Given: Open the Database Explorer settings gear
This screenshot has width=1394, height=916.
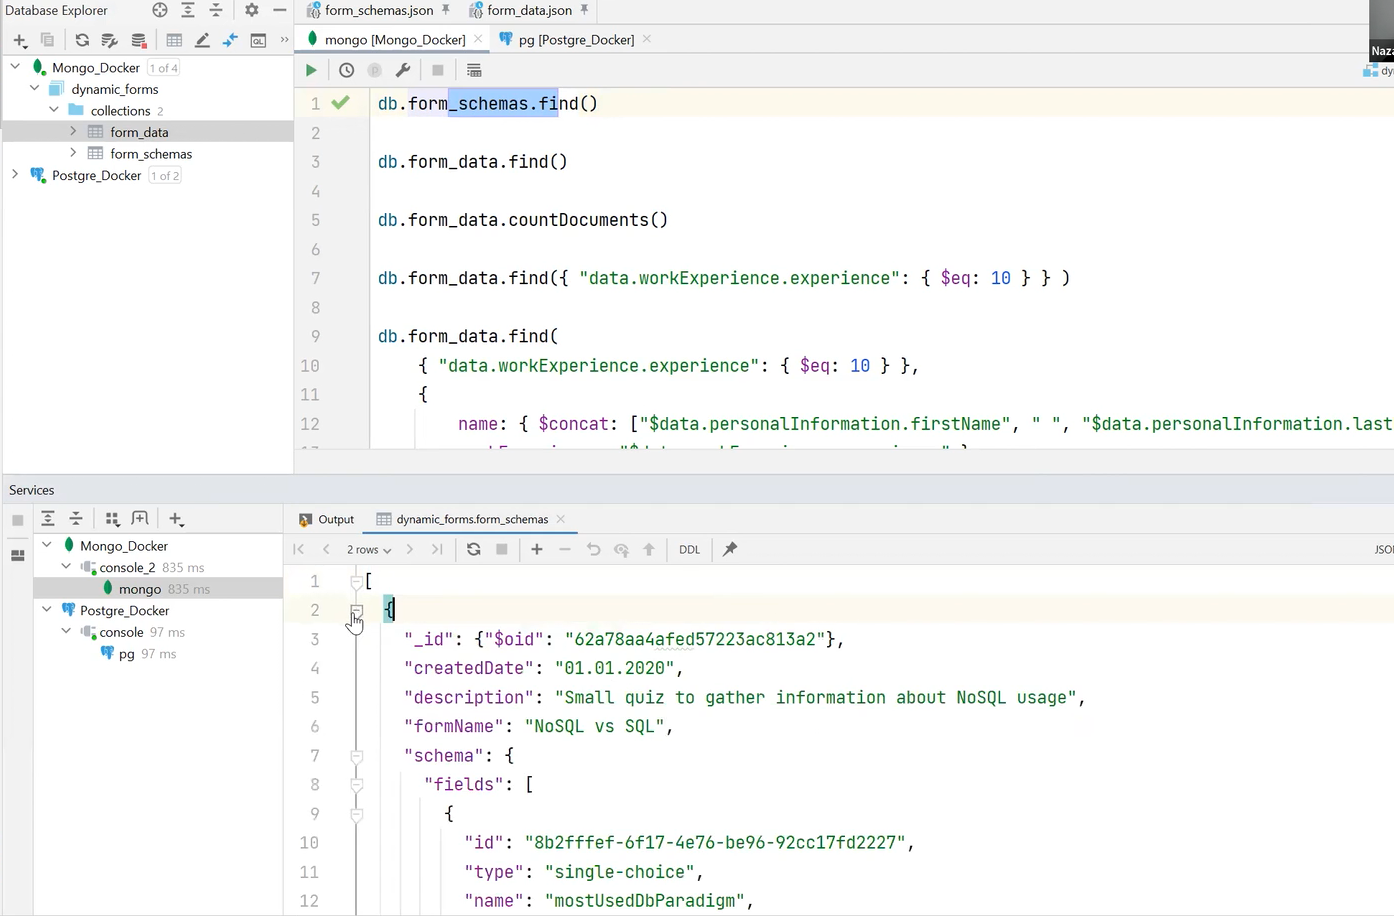Looking at the screenshot, I should coord(252,10).
